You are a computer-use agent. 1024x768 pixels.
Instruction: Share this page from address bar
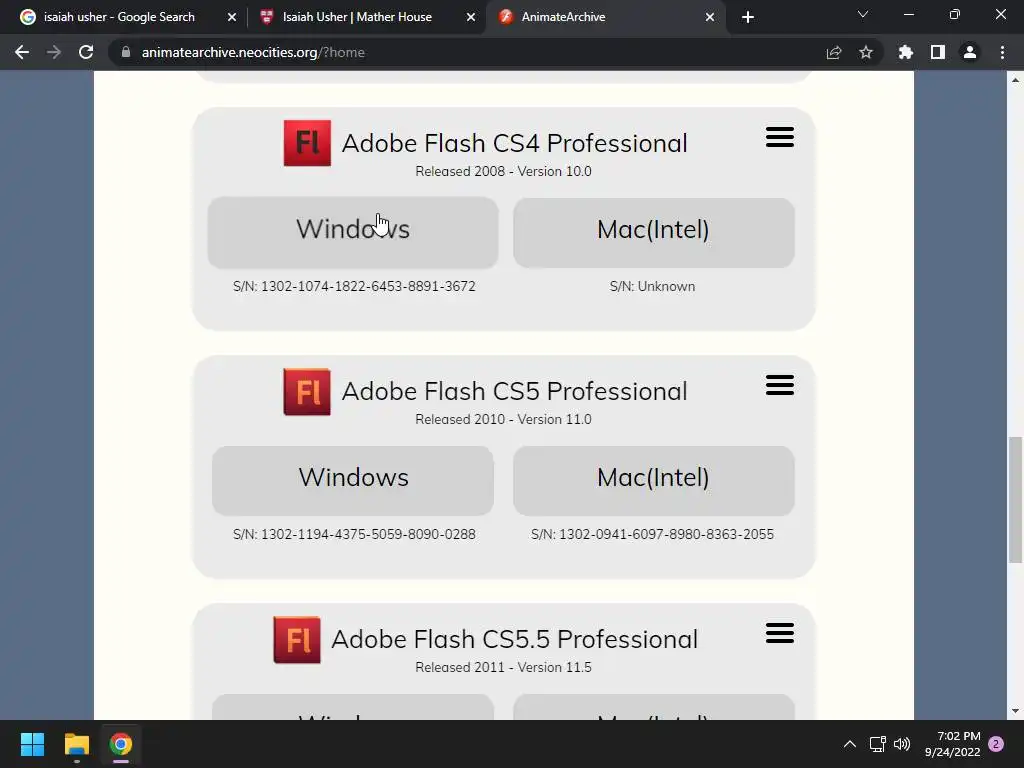click(834, 52)
